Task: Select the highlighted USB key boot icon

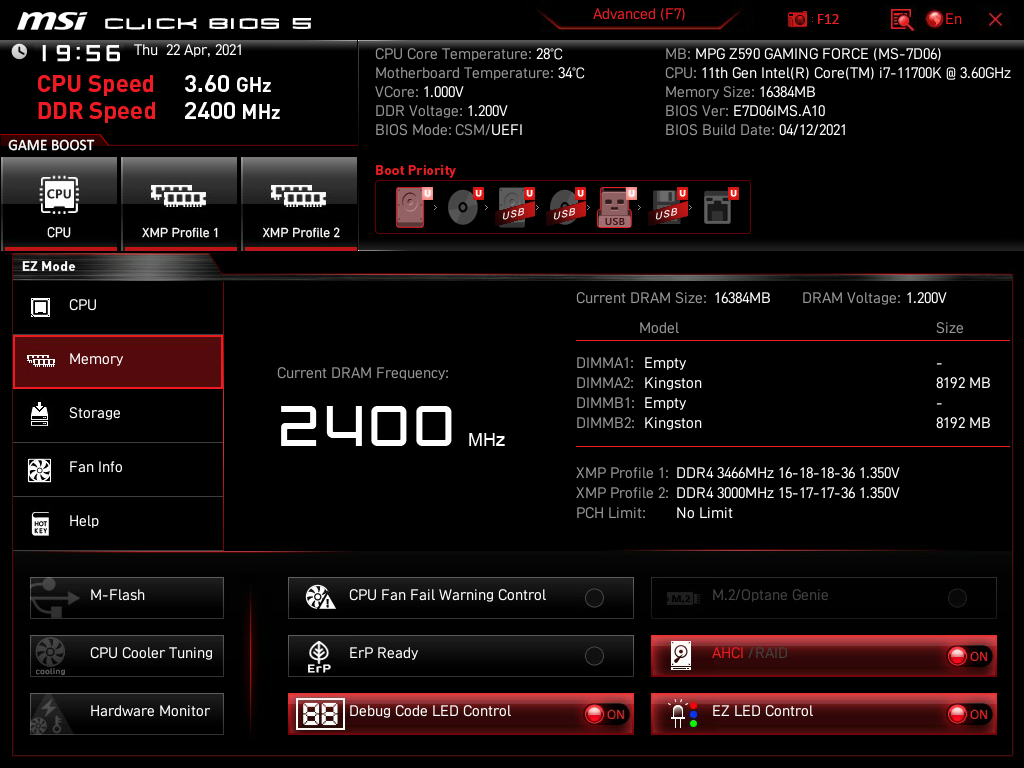Action: [616, 207]
